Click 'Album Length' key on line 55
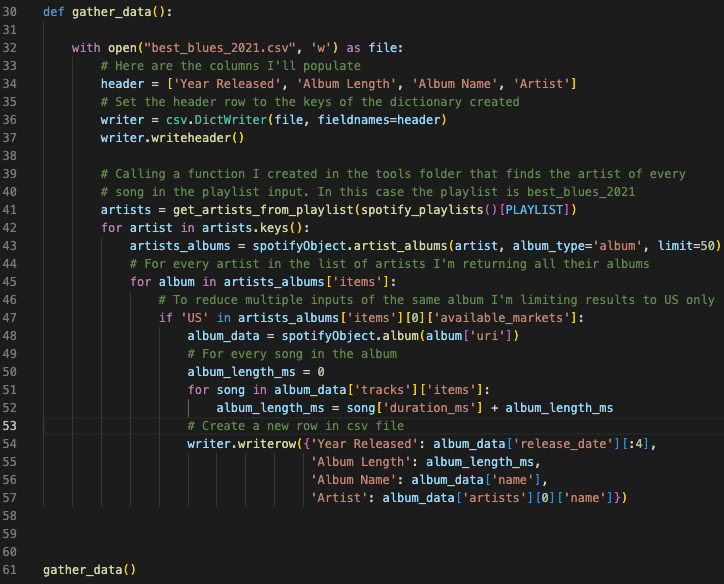Screen dimensions: 724x584 point(361,462)
